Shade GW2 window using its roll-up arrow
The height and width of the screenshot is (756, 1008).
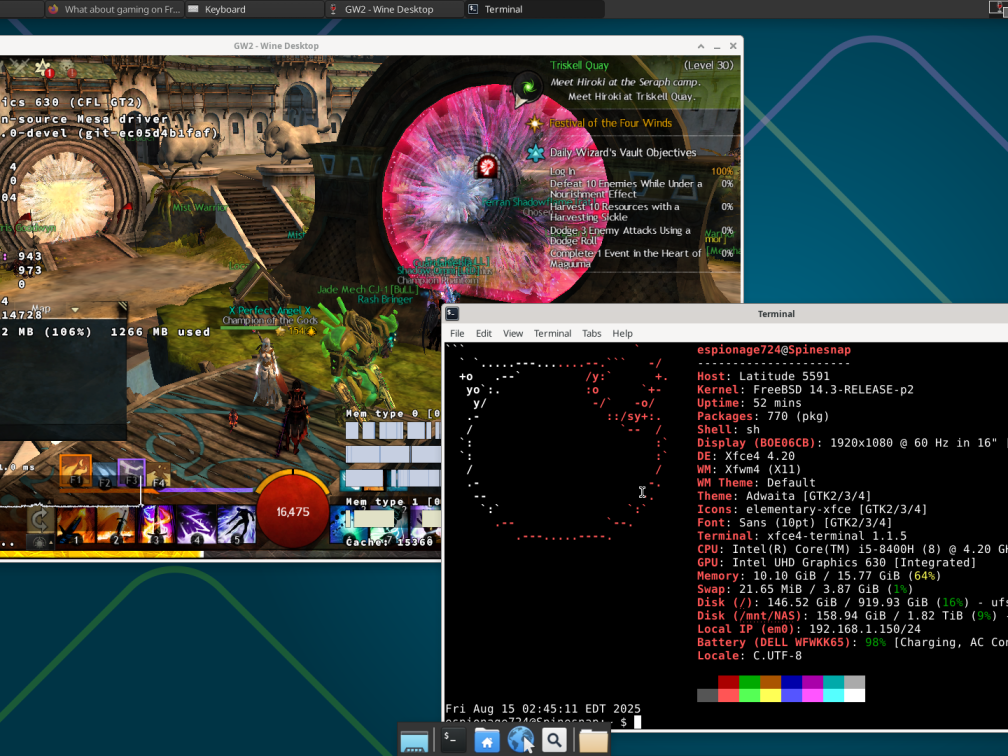coord(700,45)
